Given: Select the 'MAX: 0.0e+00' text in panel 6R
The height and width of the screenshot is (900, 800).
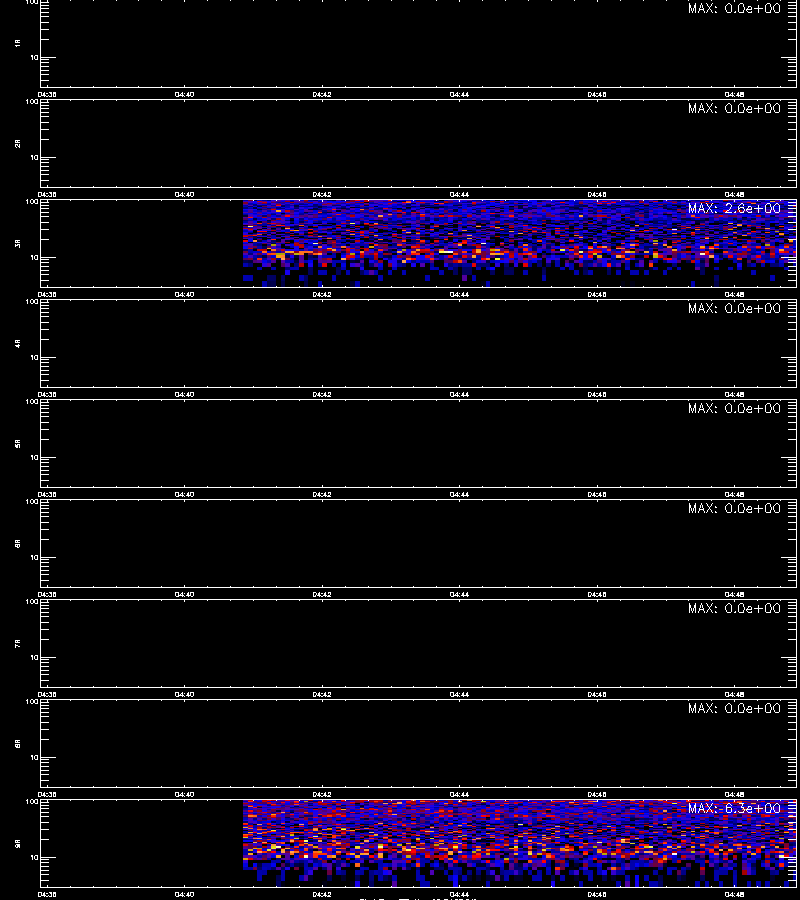Looking at the screenshot, I should 734,508.
